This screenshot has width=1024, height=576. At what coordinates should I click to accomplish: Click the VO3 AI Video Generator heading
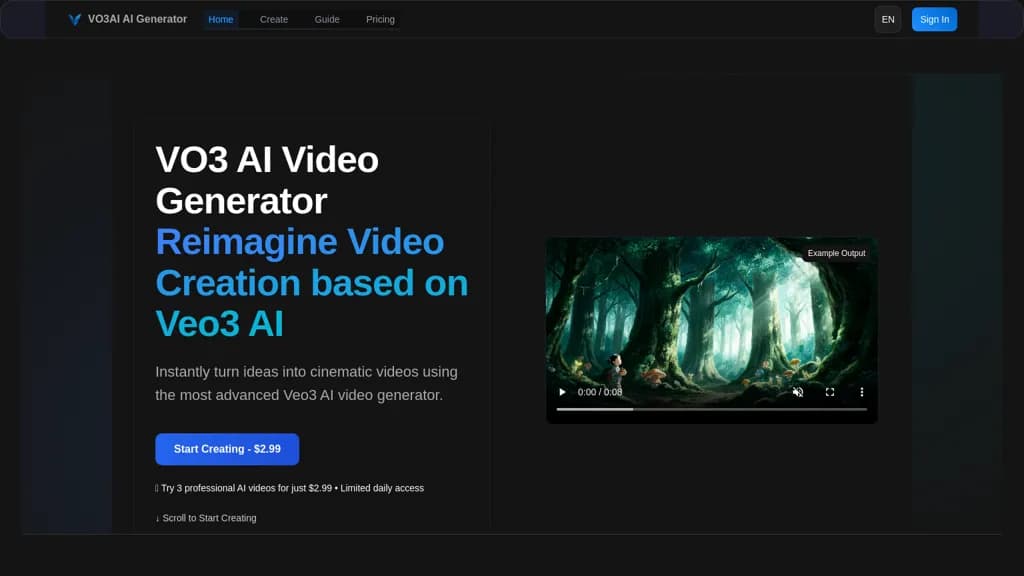[x=267, y=180]
